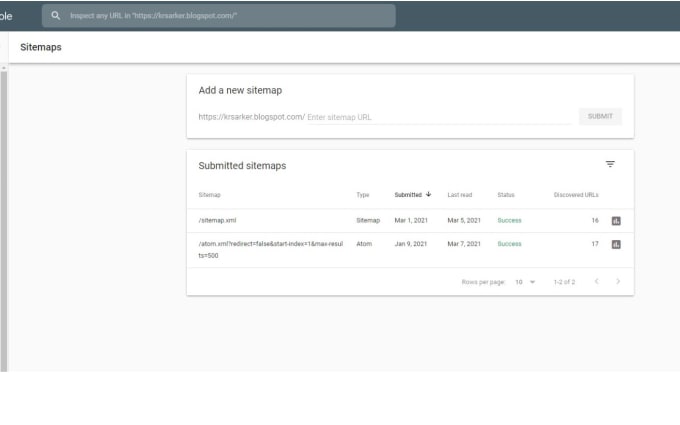Click the Jan 9, 2021 submitted date
Screen dimensions: 680x425
coord(410,244)
